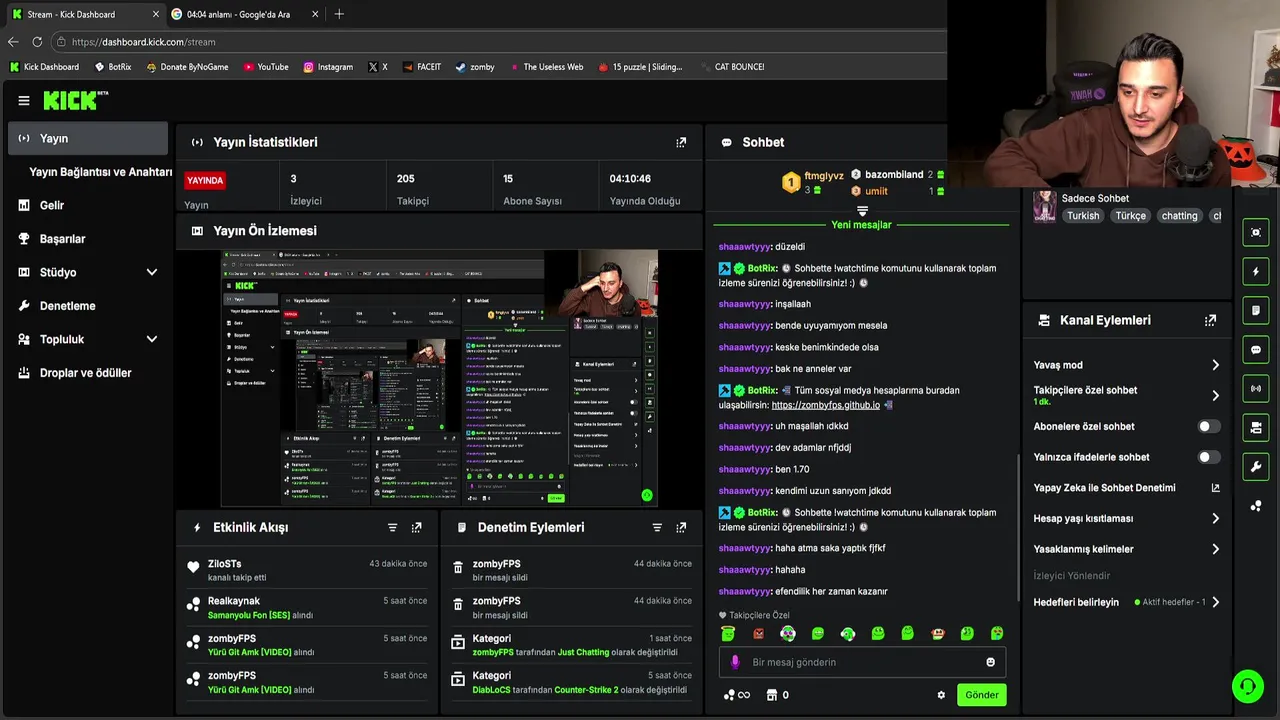
Task: Click the bazombiland leaderboard entry
Action: [897, 175]
